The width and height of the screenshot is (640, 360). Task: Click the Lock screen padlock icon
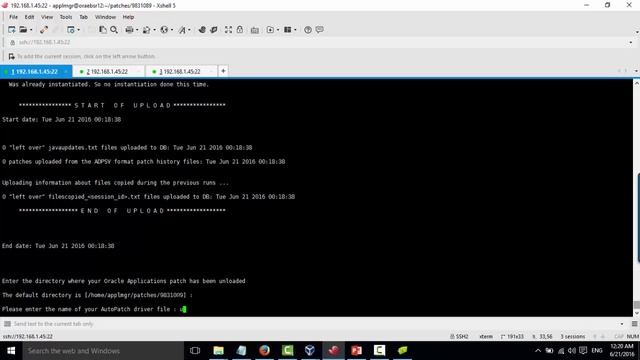tap(240, 30)
